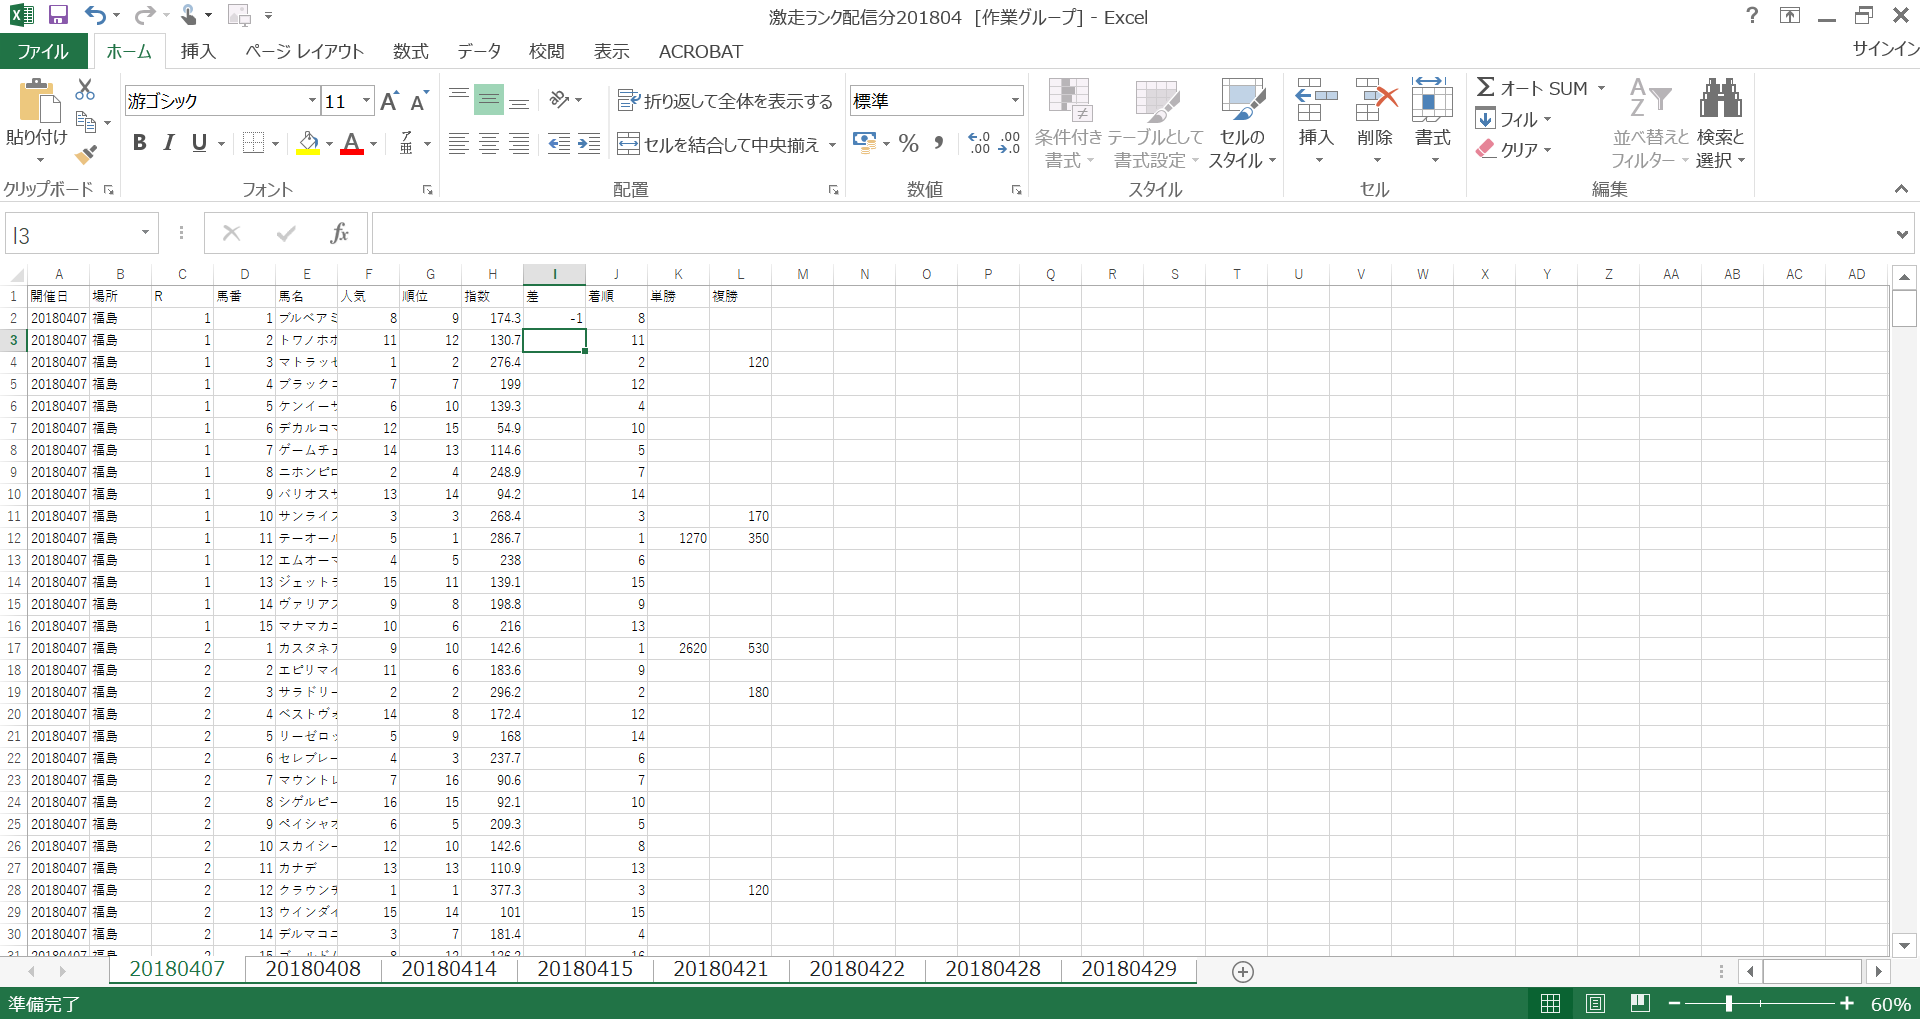Open fill color dropdown arrow
The height and width of the screenshot is (1019, 1920).
[x=329, y=144]
